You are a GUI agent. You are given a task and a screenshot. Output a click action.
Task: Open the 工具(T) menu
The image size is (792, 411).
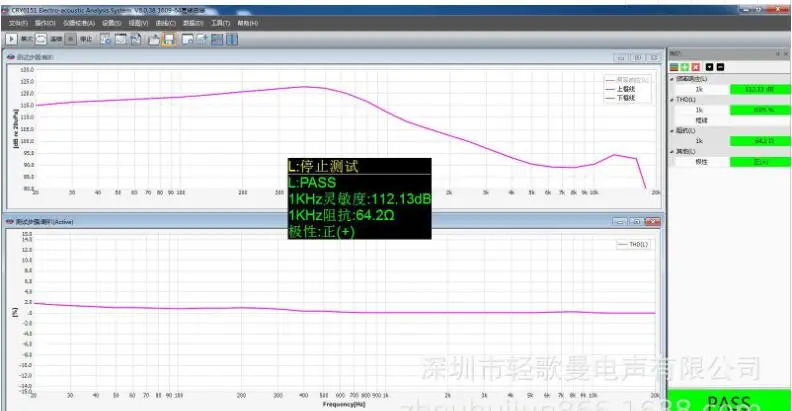point(220,23)
